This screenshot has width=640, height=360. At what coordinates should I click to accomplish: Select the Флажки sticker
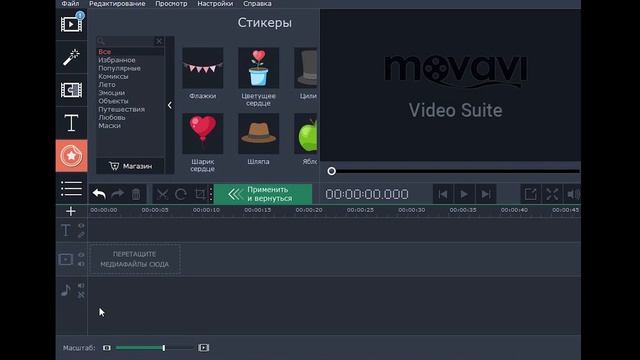(202, 68)
